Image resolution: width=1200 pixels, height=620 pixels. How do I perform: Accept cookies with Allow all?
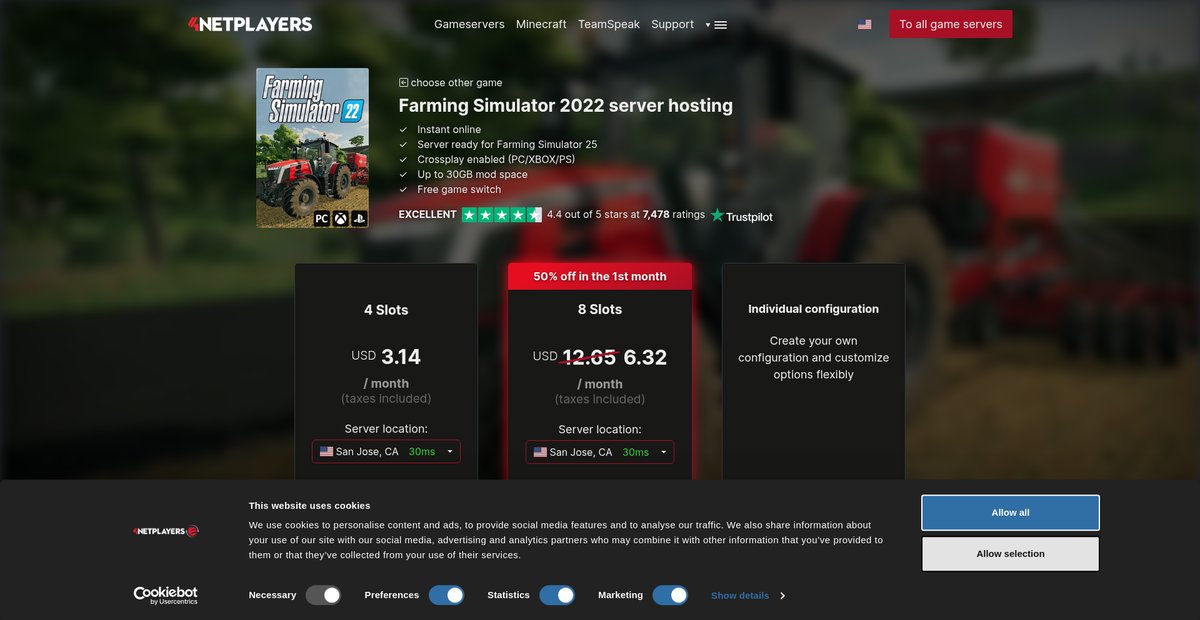tap(1010, 513)
